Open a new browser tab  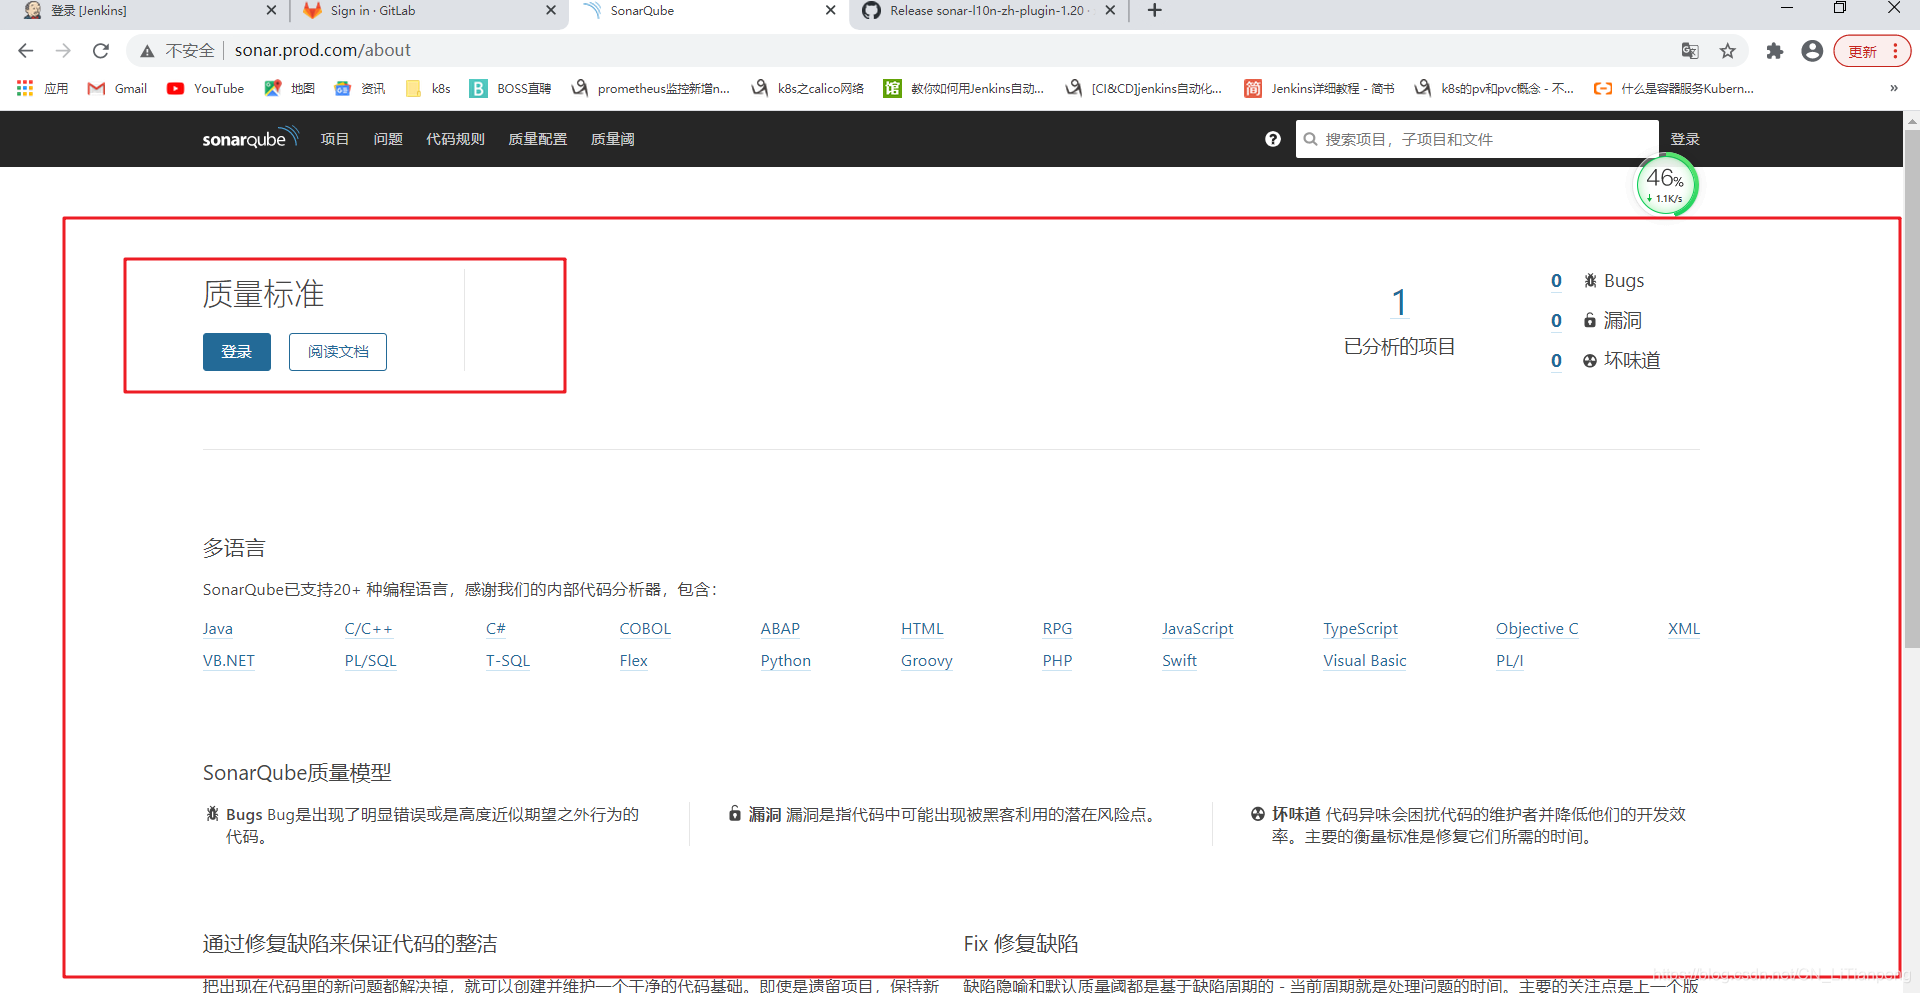pos(1154,11)
